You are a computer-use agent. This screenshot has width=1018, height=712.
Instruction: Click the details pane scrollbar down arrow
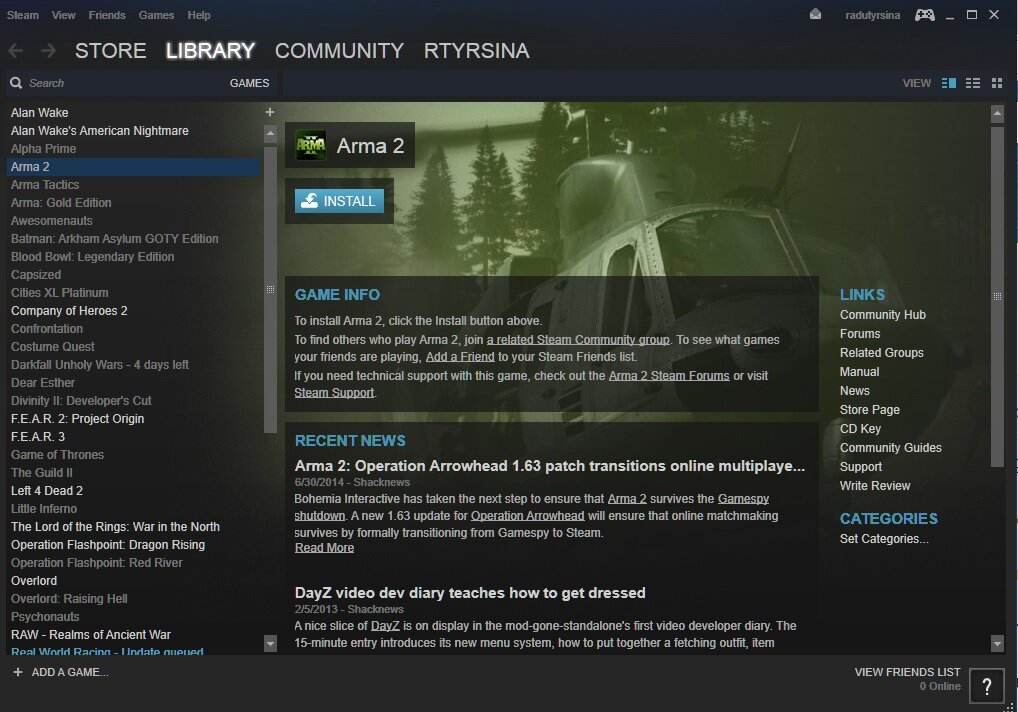(x=997, y=644)
